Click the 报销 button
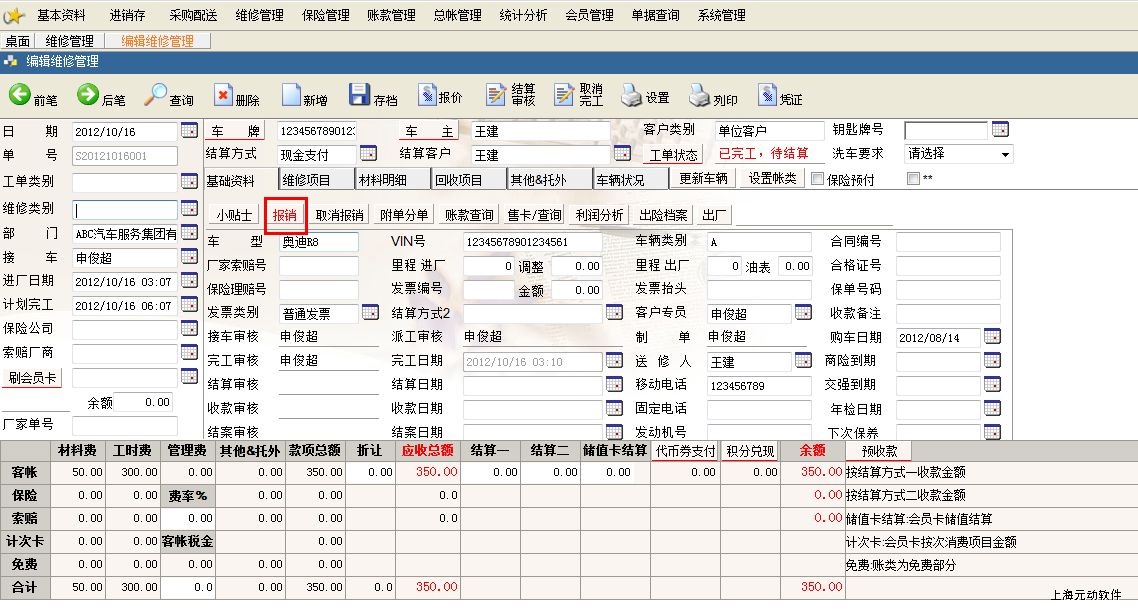The height and width of the screenshot is (610, 1138). coord(285,215)
